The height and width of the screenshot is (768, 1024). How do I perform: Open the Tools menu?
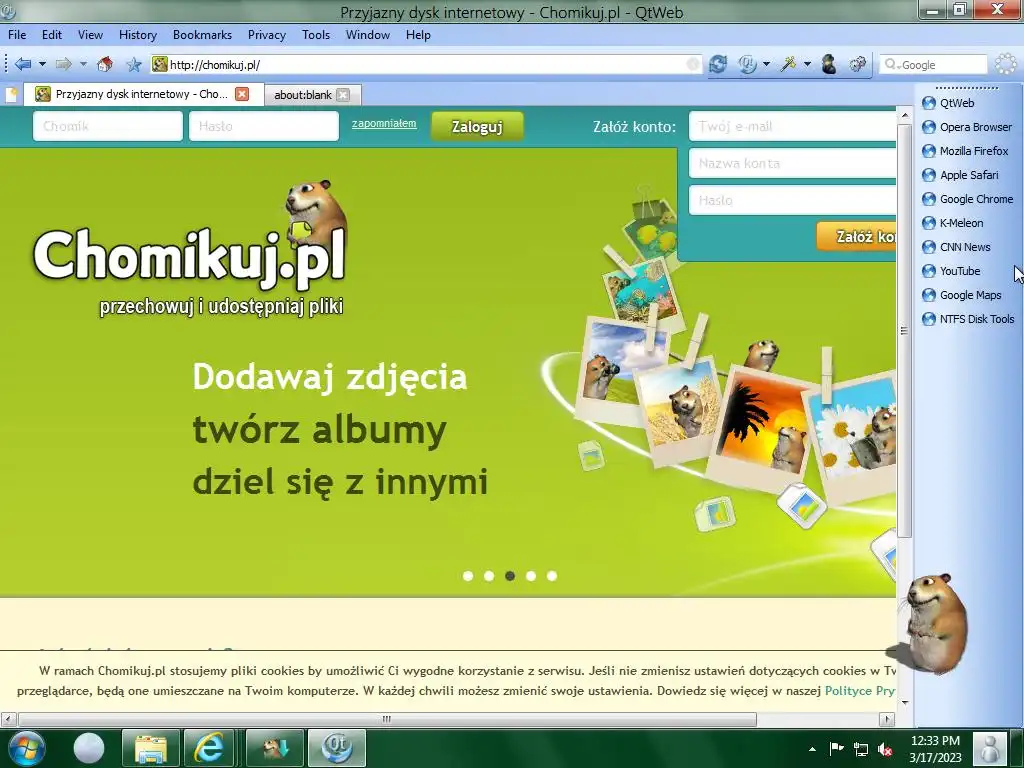(316, 35)
